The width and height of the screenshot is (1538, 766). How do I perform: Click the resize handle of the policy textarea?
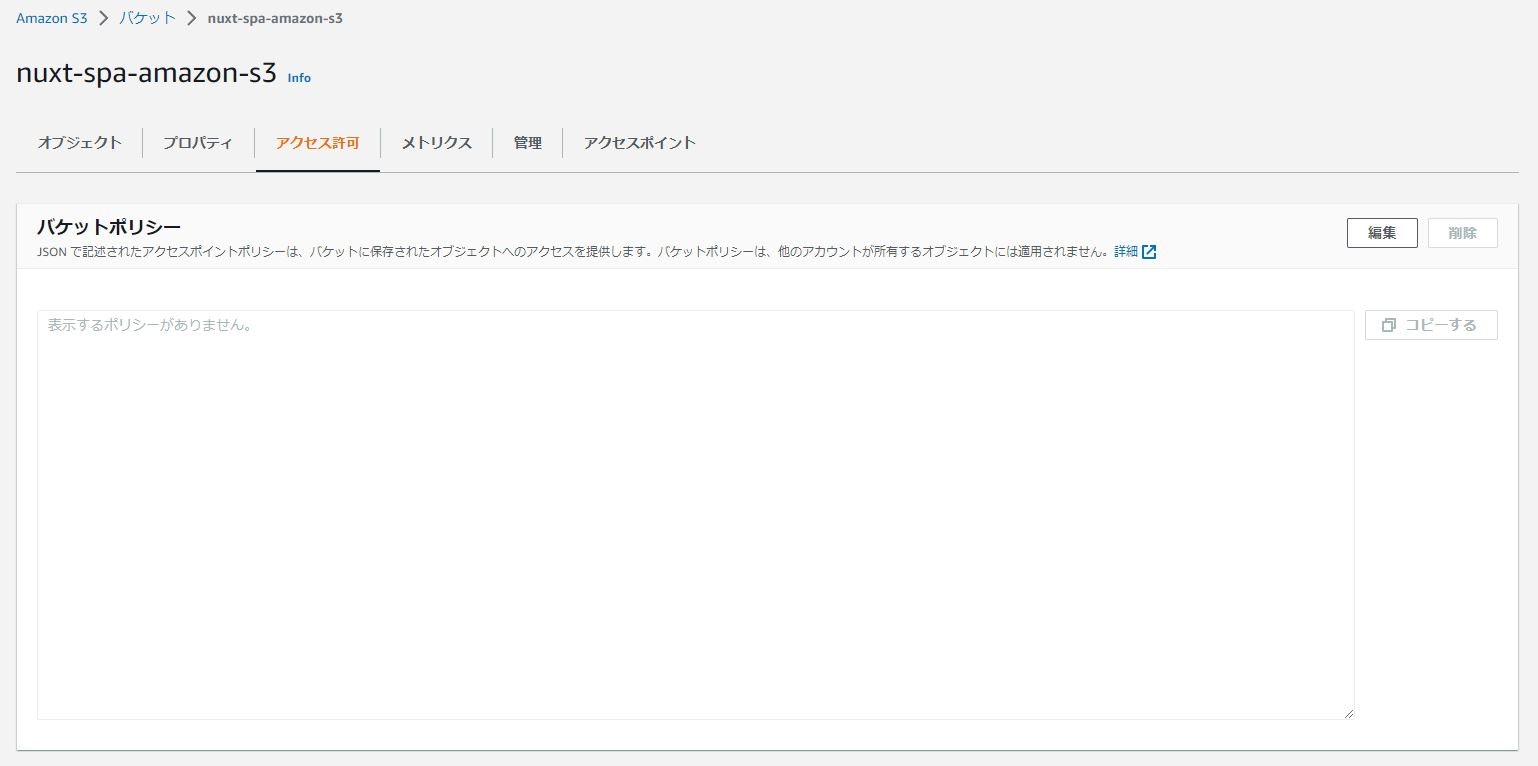pos(1349,713)
